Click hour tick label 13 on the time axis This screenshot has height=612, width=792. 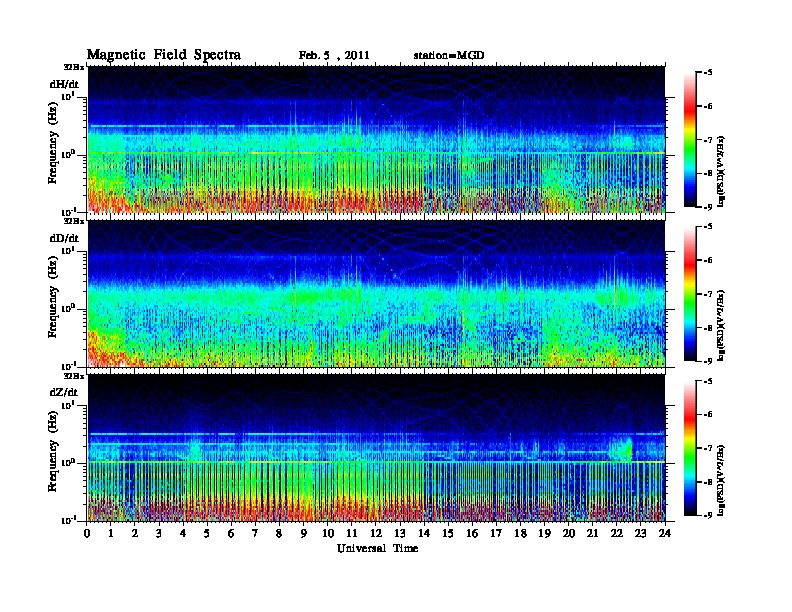[x=400, y=533]
